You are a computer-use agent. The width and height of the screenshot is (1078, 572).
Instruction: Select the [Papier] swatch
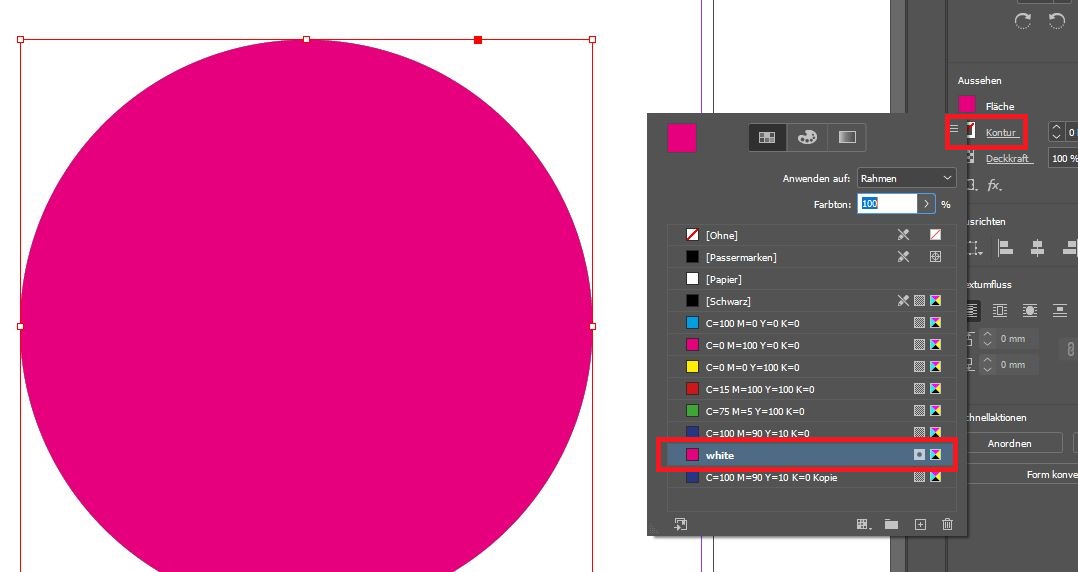[723, 279]
